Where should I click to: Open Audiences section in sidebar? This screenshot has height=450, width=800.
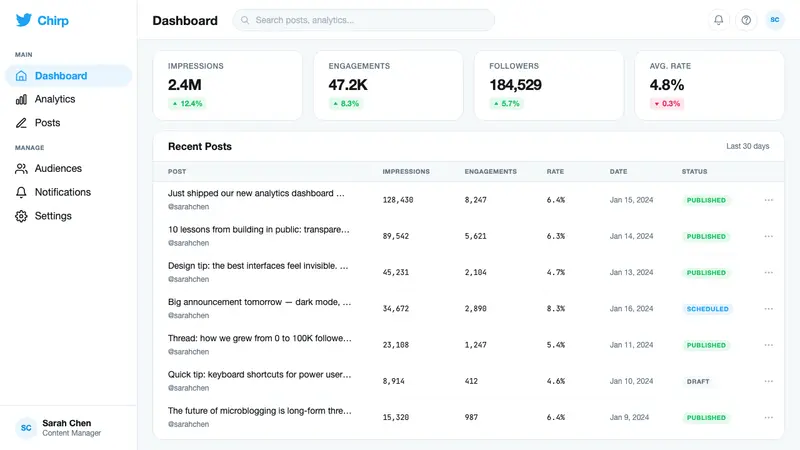pos(68,168)
